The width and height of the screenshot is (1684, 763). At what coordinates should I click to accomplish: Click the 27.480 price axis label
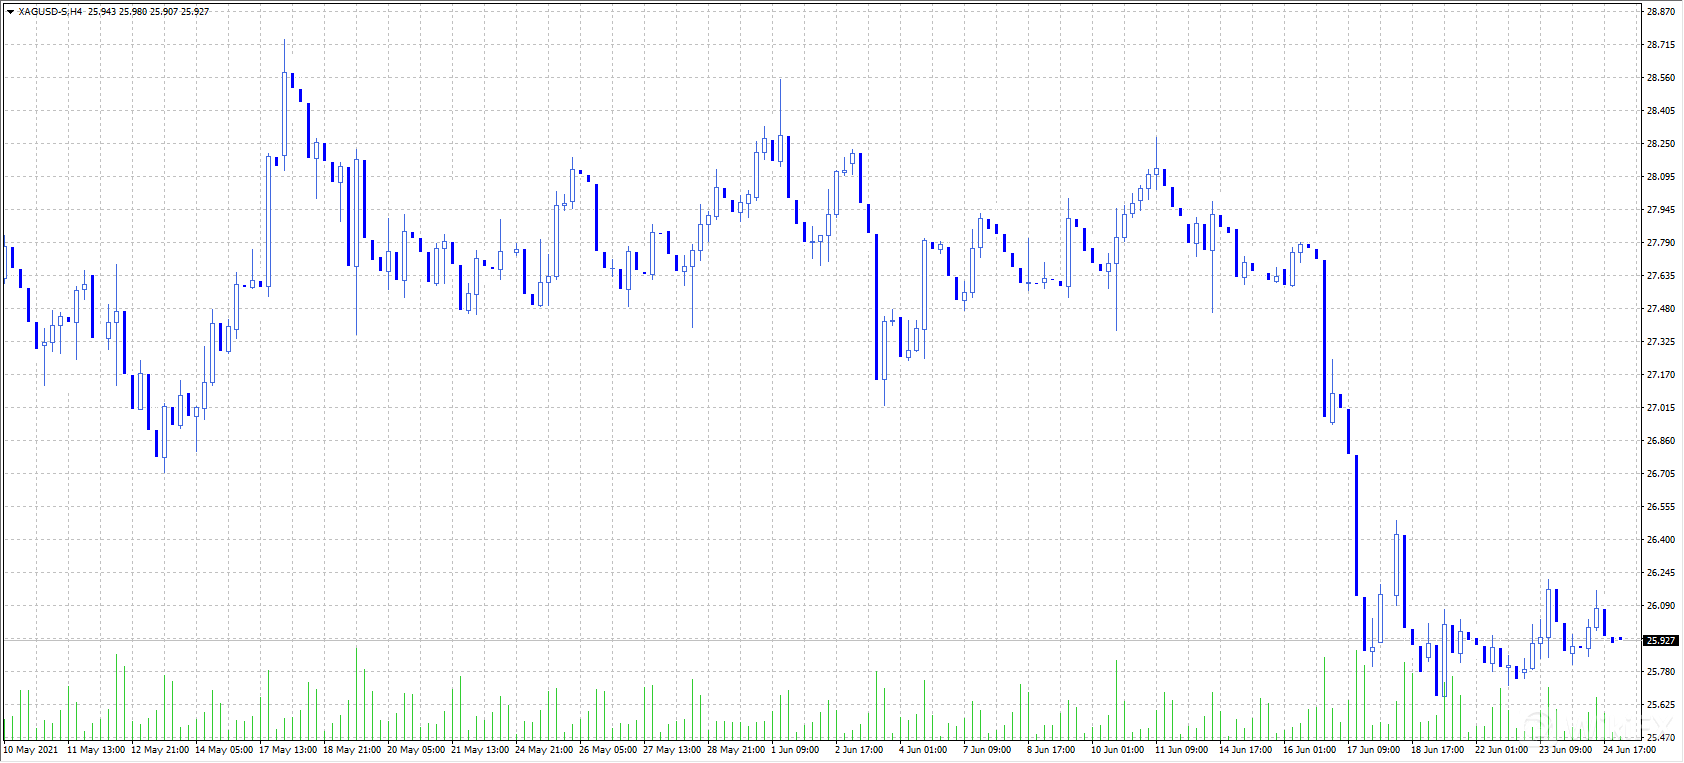click(x=1660, y=309)
